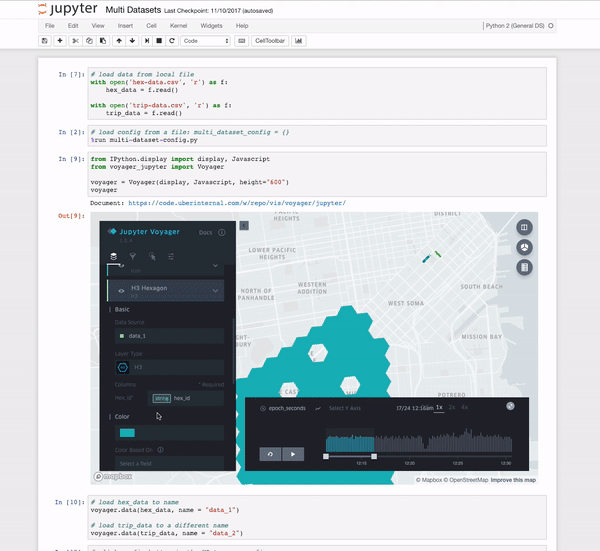The image size is (600, 551).
Task: Set playback speed to 1x
Action: (439, 408)
